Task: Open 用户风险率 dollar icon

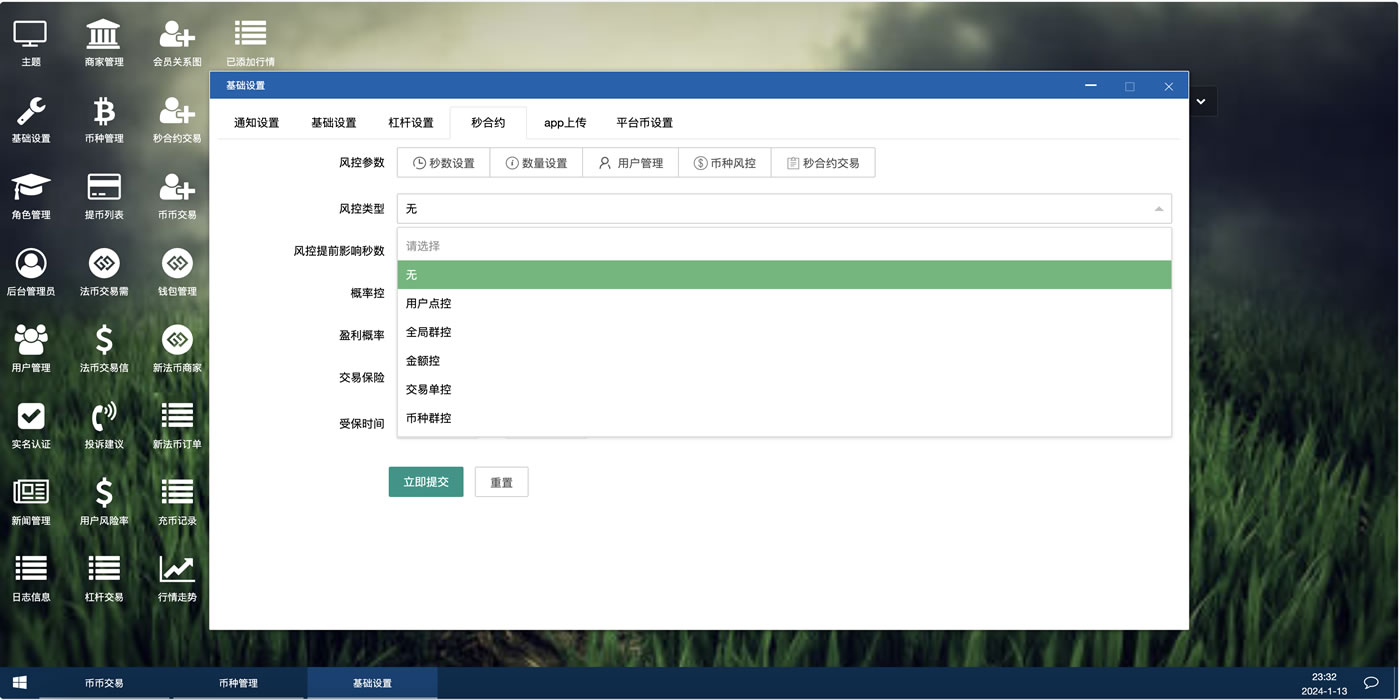Action: tap(104, 502)
